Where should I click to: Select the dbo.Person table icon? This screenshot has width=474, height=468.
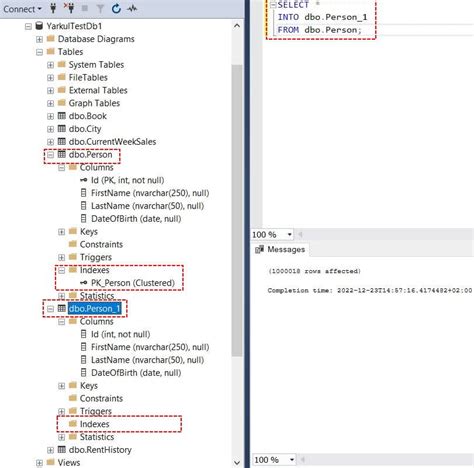[x=62, y=154]
